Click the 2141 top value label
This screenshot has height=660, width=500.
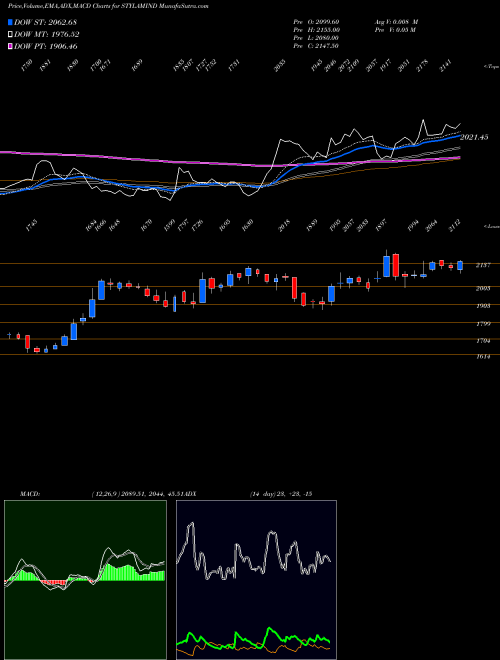445,66
